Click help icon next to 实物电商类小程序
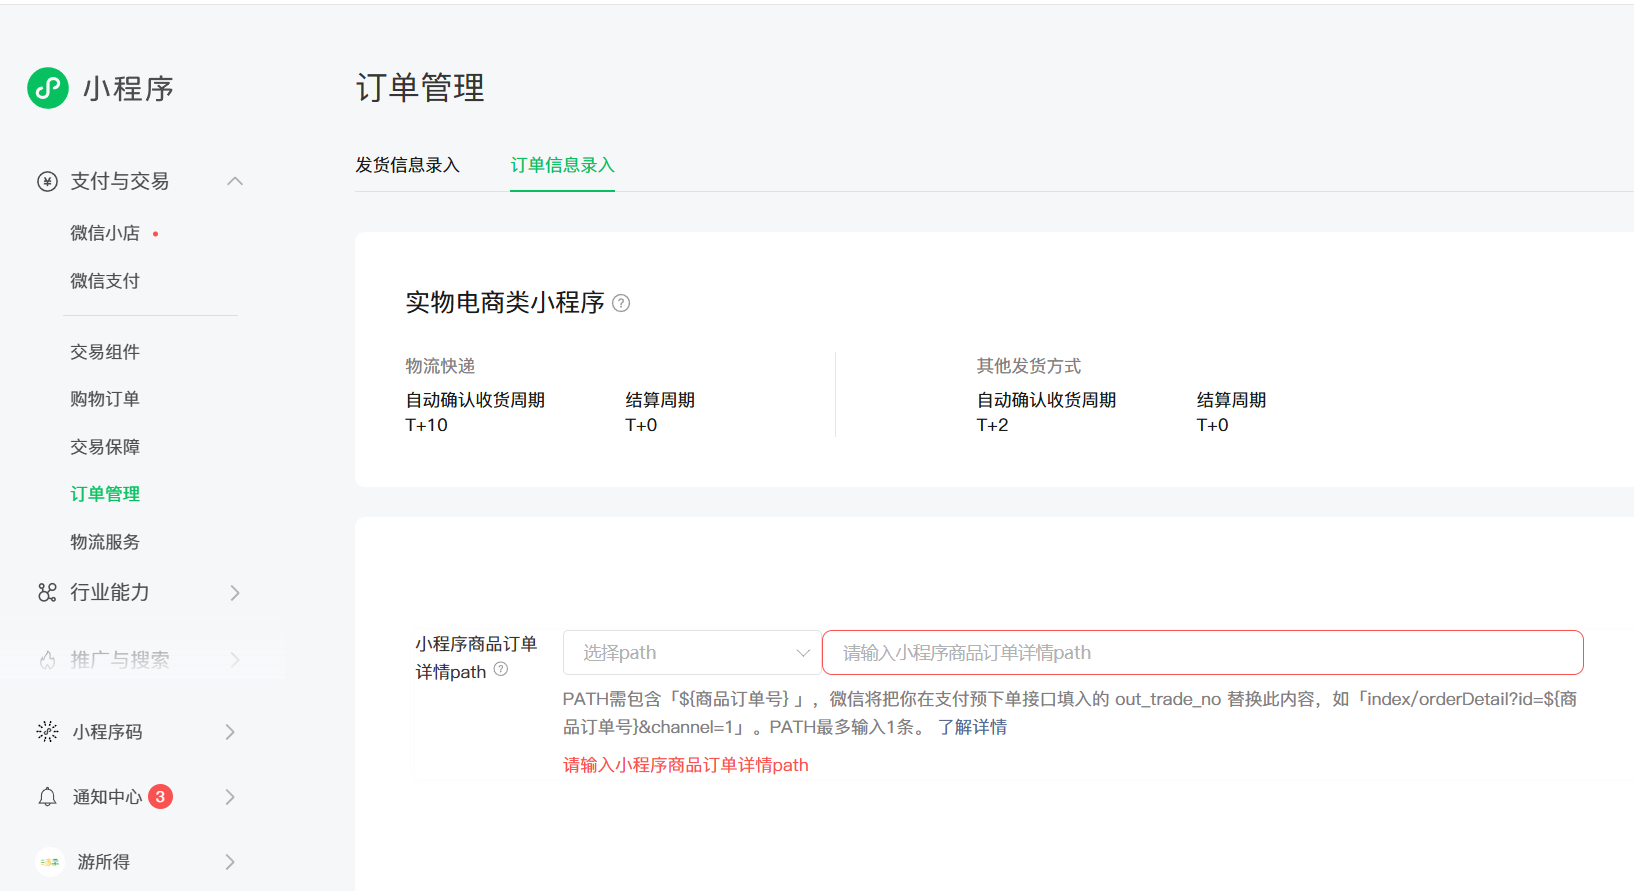The height and width of the screenshot is (891, 1634). pyautogui.click(x=621, y=303)
